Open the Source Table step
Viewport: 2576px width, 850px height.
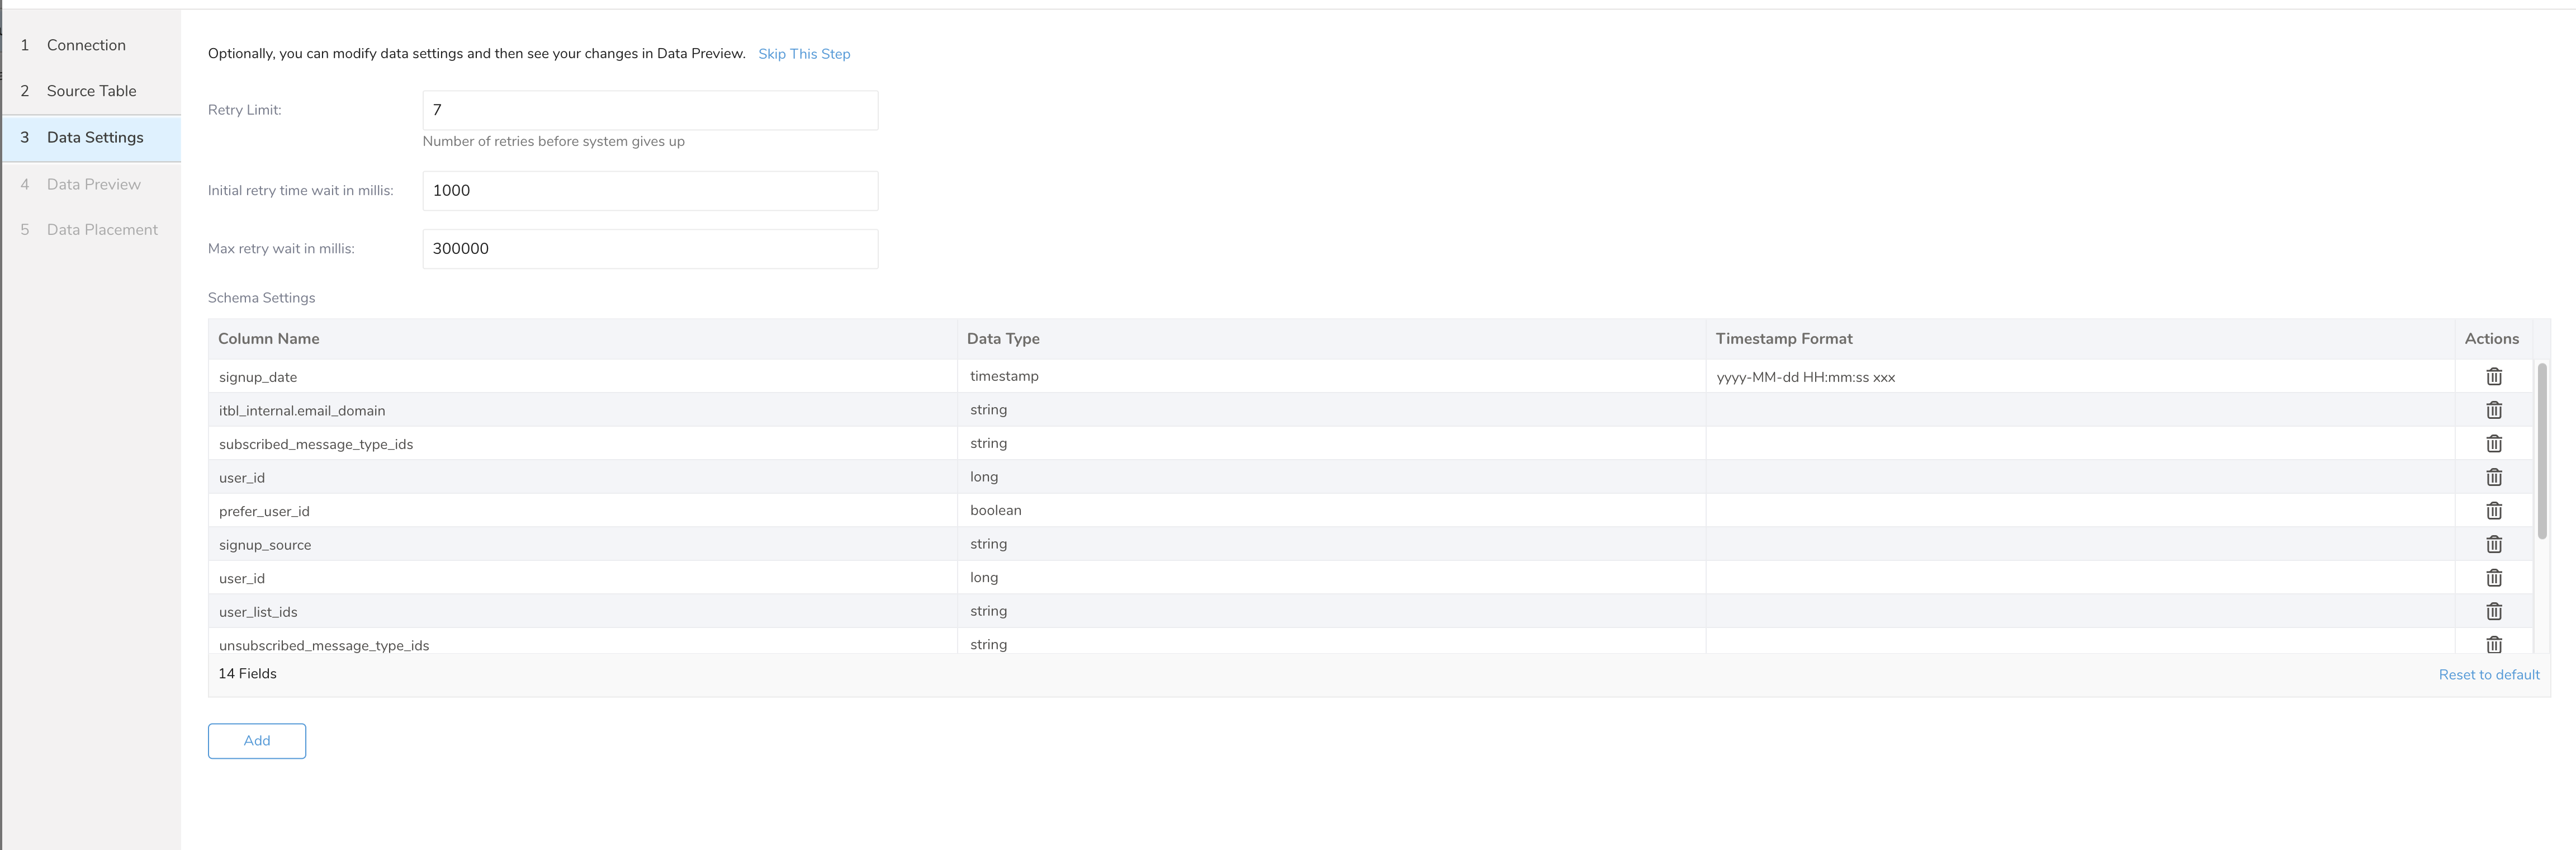pos(91,91)
